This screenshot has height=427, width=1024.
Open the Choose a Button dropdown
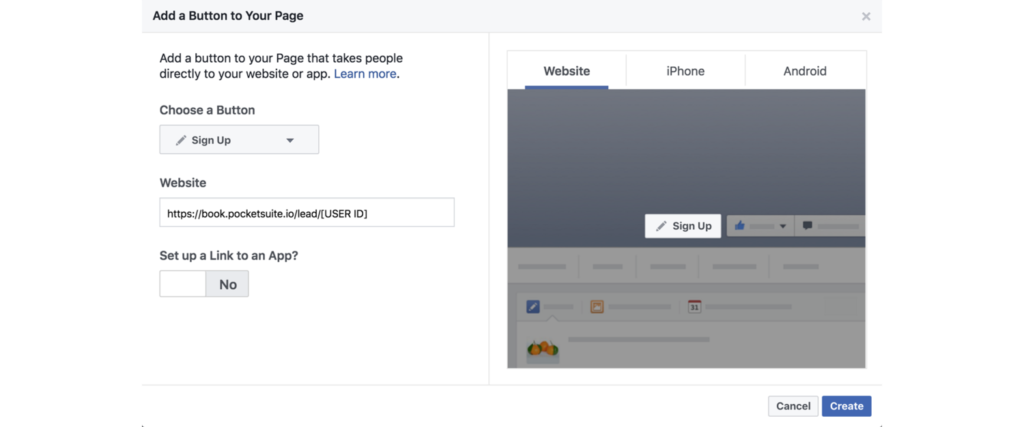(239, 140)
